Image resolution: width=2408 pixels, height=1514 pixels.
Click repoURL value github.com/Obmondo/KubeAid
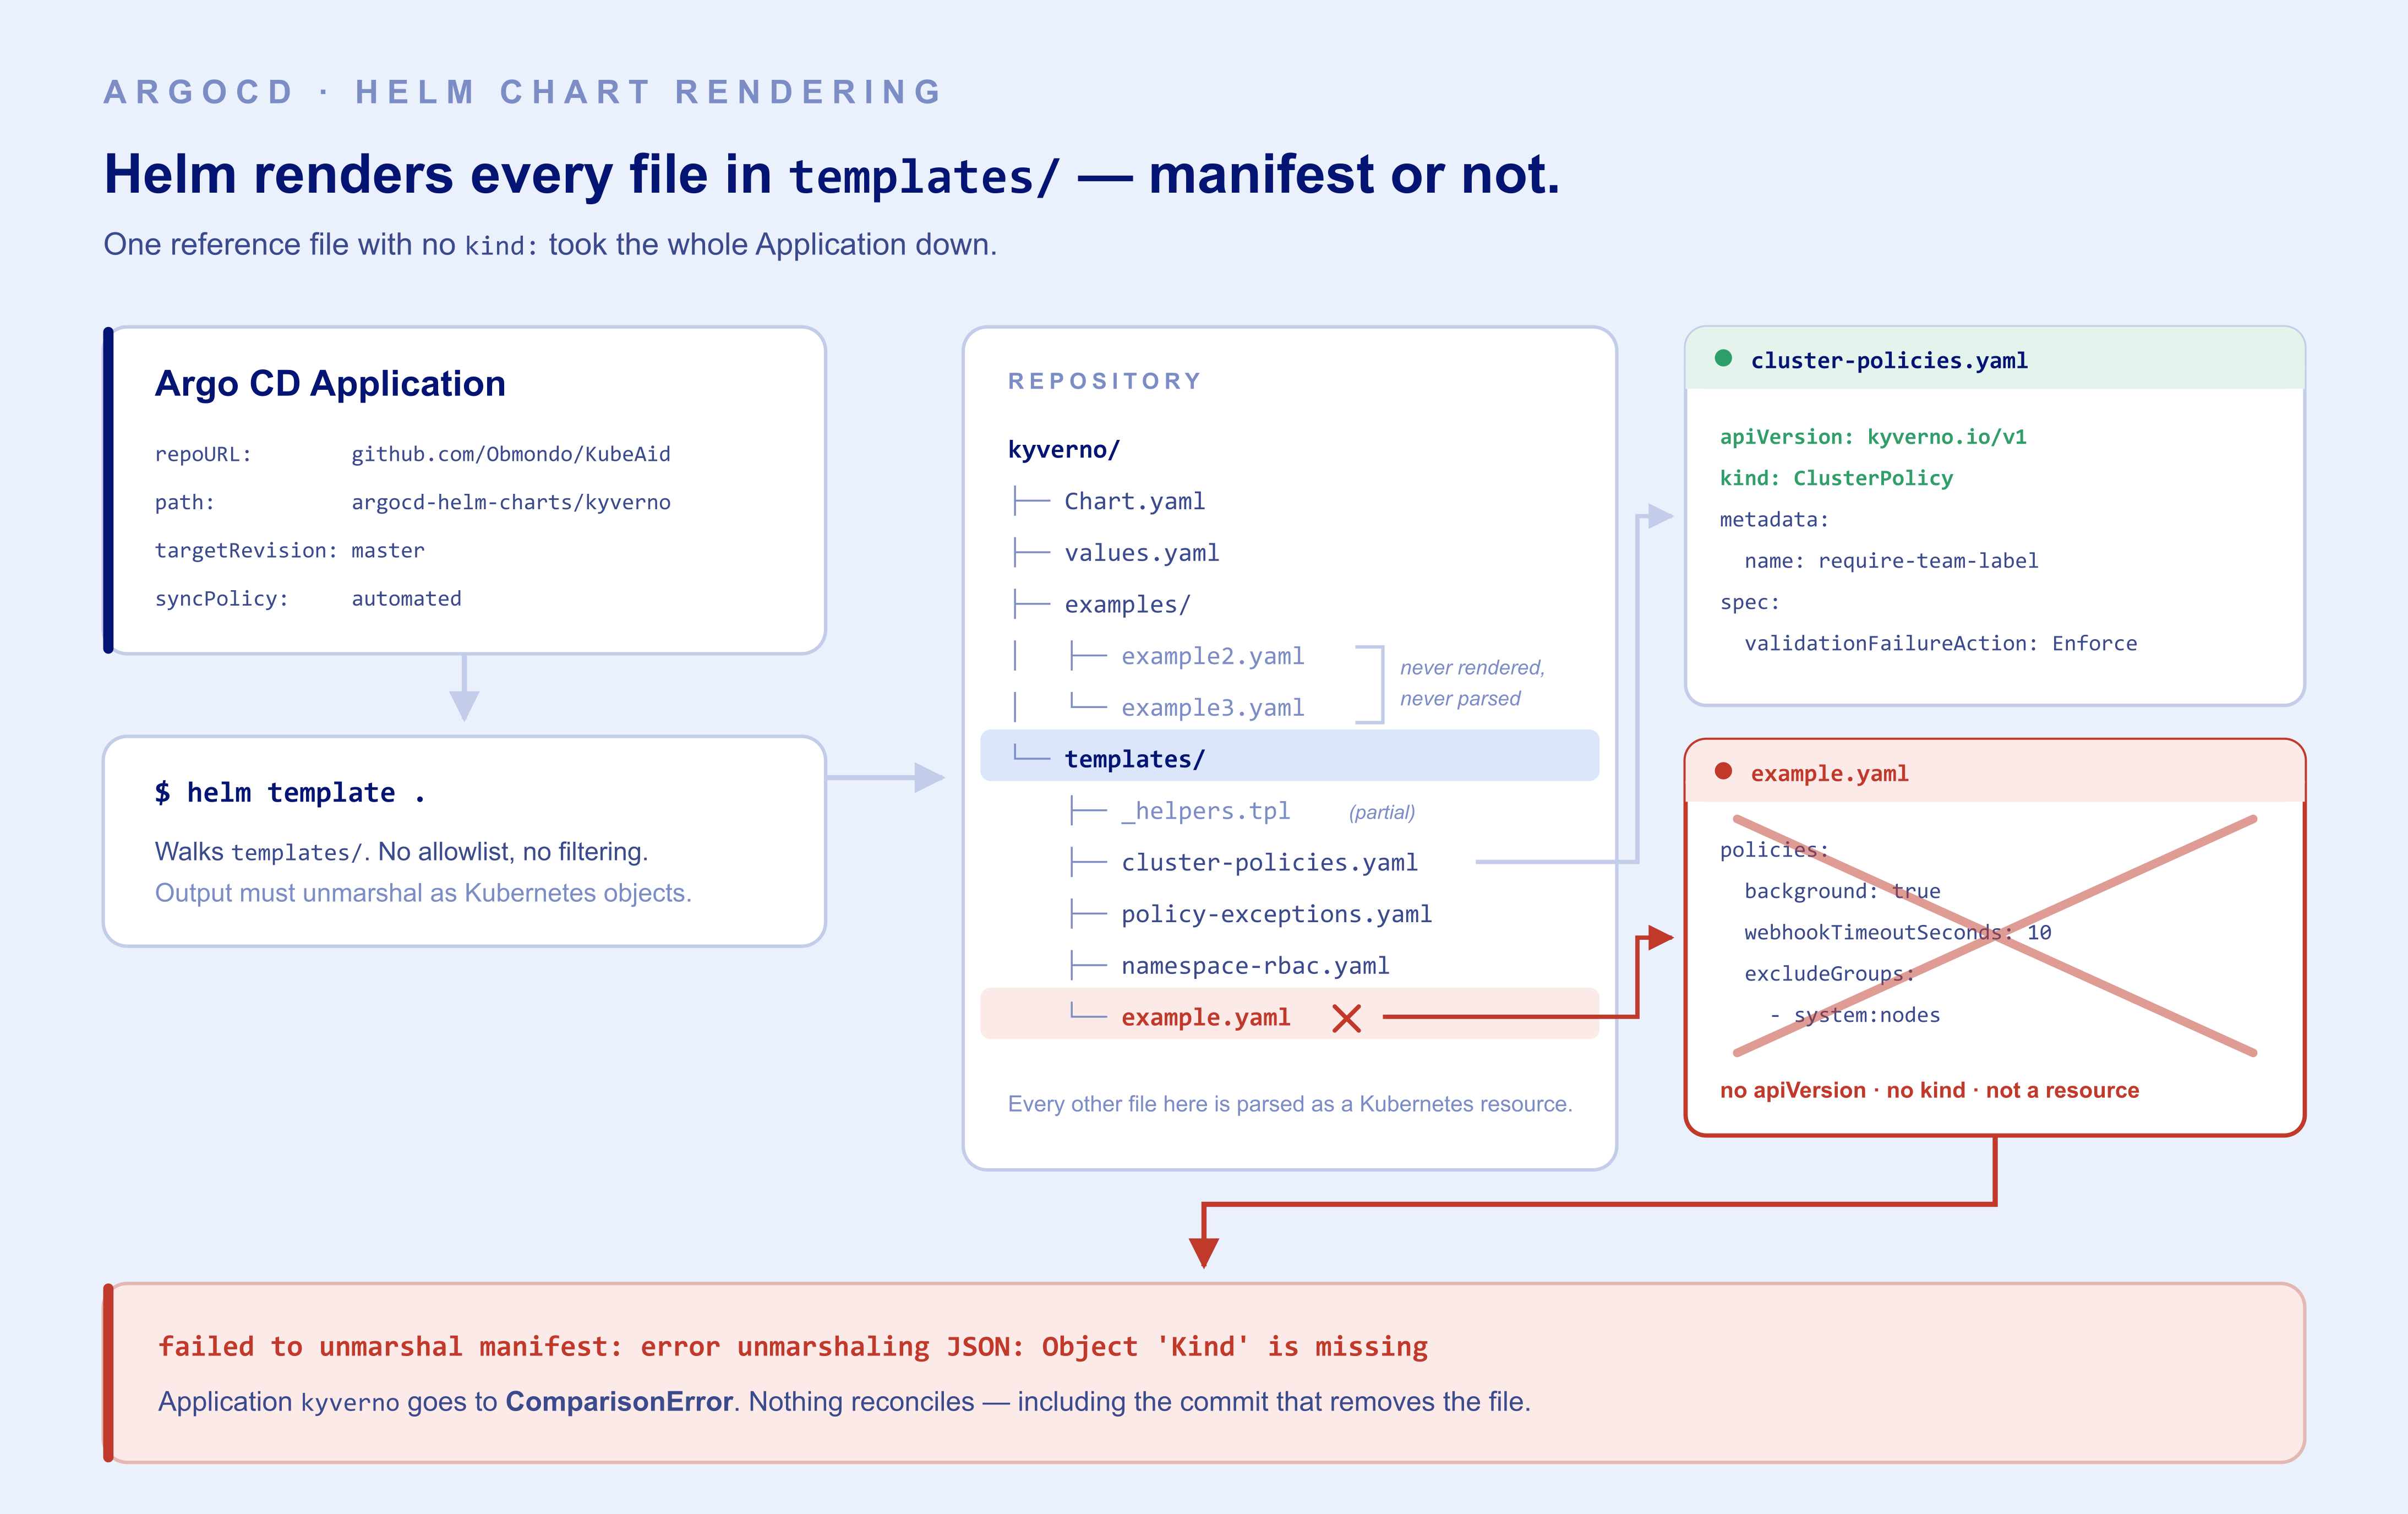[x=510, y=454]
